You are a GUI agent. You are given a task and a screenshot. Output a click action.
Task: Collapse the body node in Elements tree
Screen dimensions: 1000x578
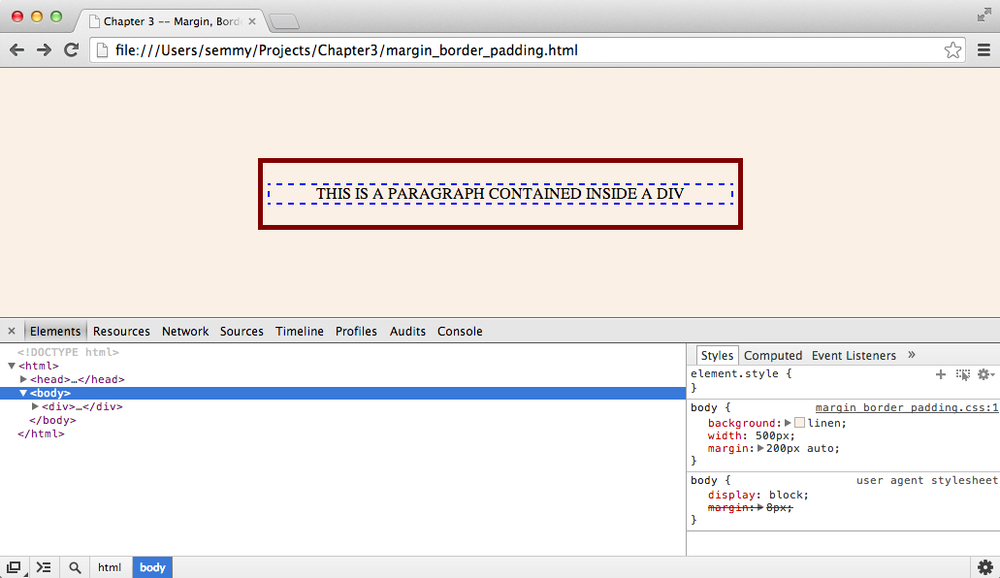click(x=23, y=392)
